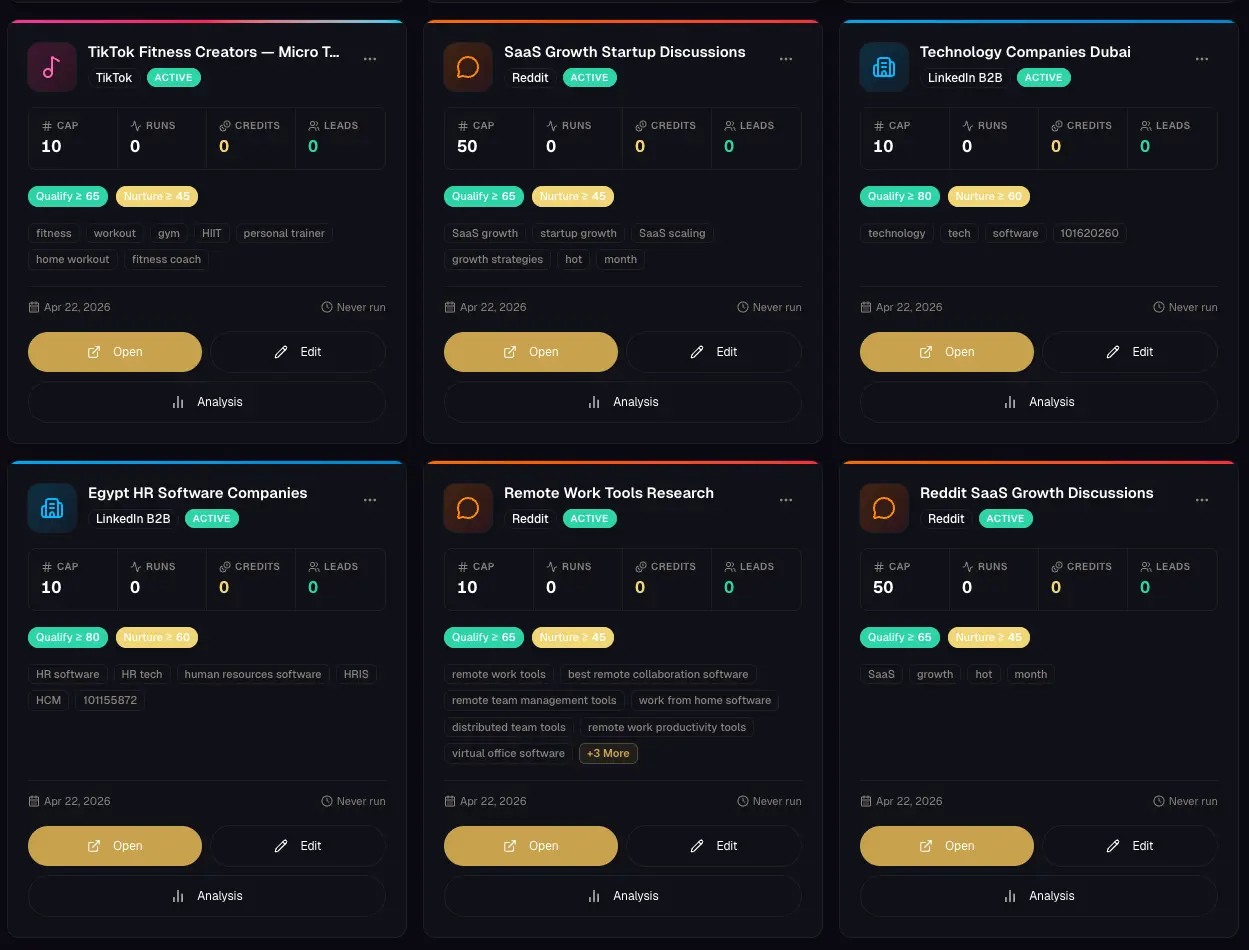
Task: Click the LinkedIn B2B platform tag on Dubai card
Action: coord(965,77)
